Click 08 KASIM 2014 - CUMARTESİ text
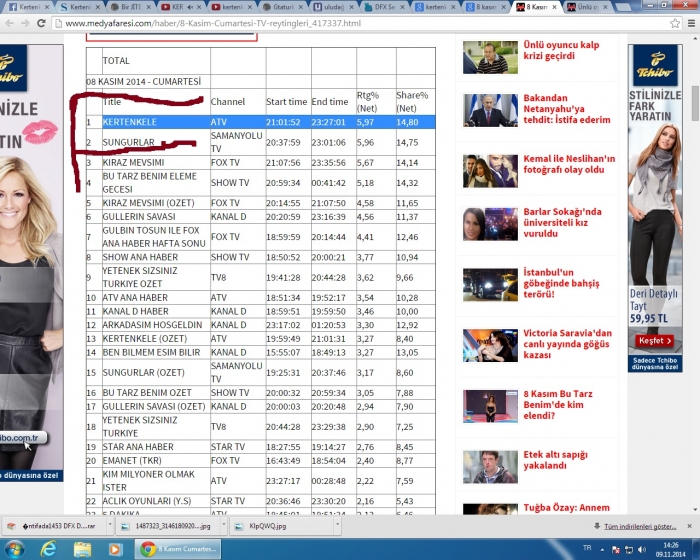 point(144,82)
